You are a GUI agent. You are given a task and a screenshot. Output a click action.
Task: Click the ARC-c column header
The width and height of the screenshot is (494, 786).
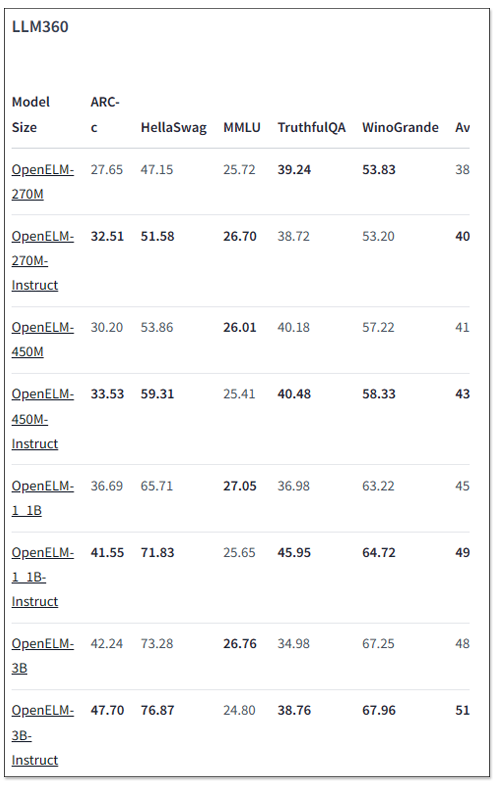pos(105,114)
